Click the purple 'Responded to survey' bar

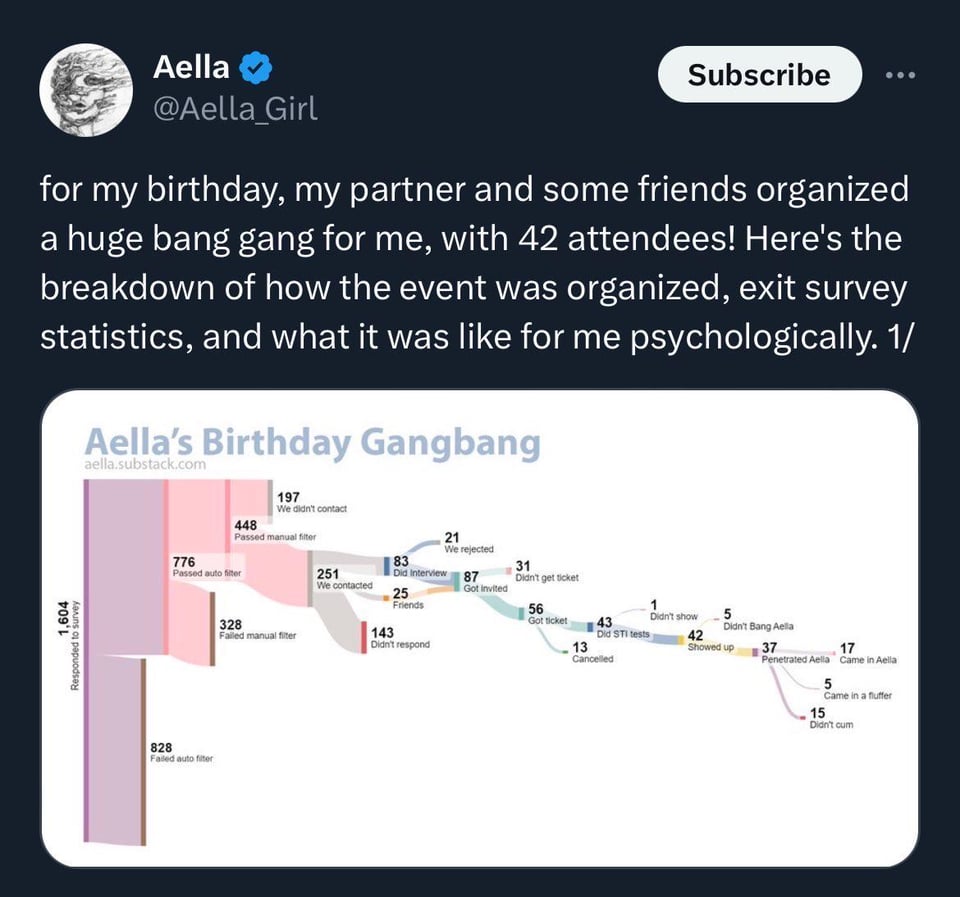(87, 660)
